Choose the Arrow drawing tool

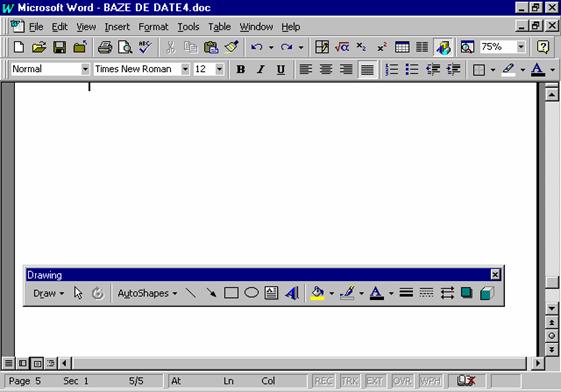tap(211, 293)
